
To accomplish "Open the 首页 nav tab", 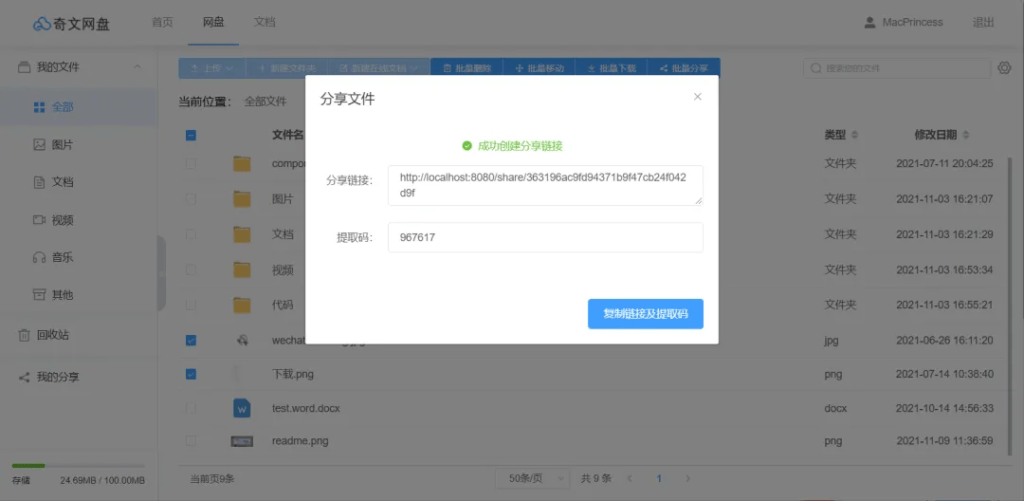I will (163, 22).
